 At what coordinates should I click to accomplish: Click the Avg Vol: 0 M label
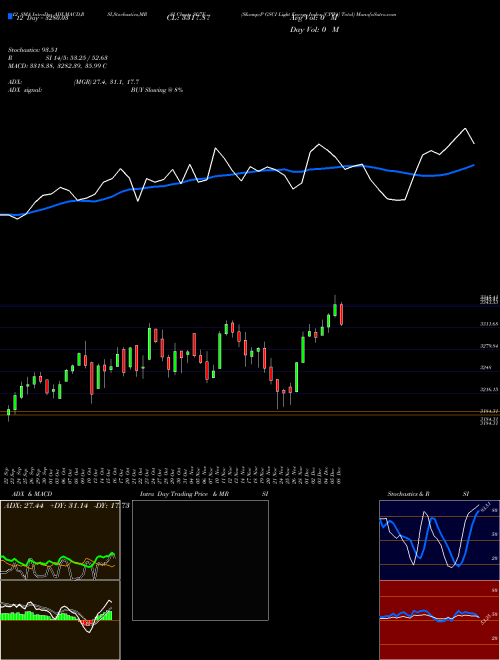(x=314, y=18)
